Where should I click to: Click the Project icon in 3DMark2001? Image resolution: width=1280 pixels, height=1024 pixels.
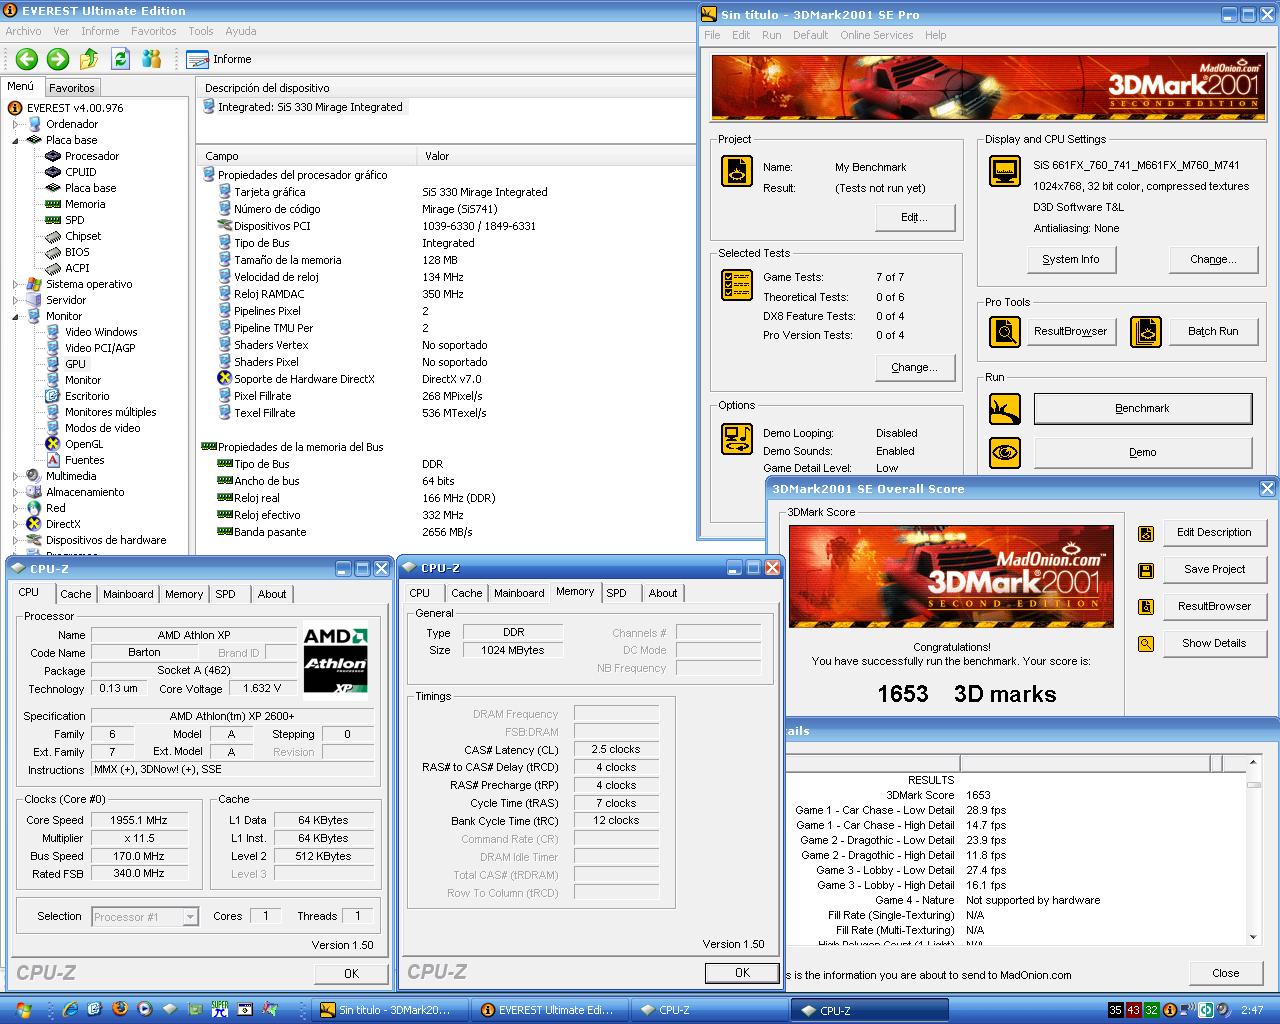[x=737, y=171]
